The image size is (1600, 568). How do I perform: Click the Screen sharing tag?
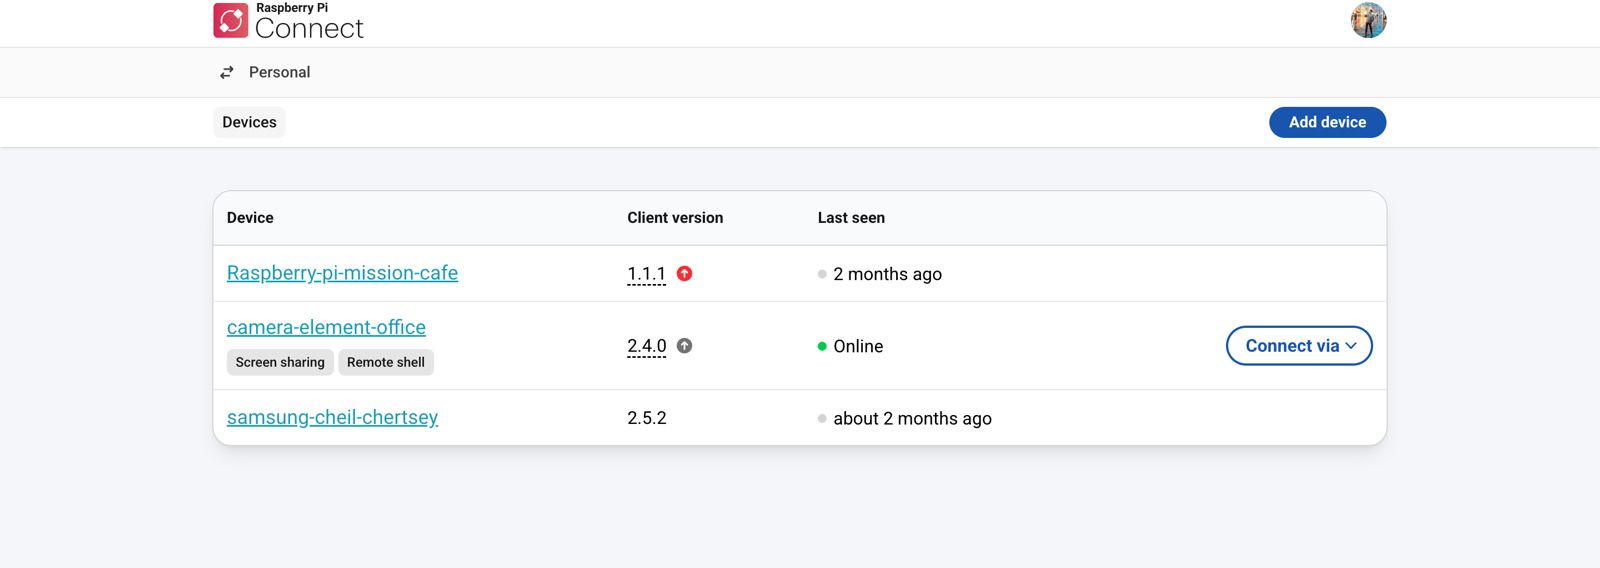click(280, 362)
